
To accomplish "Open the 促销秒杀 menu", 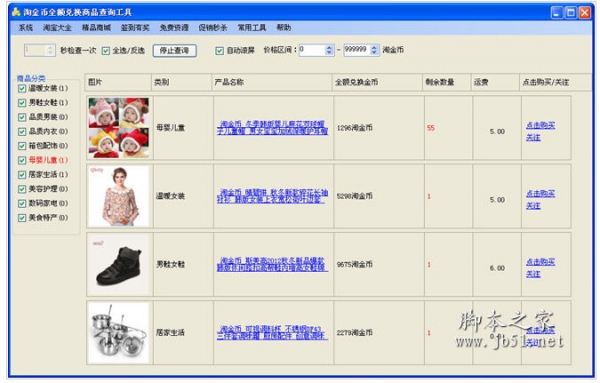I will (x=213, y=28).
